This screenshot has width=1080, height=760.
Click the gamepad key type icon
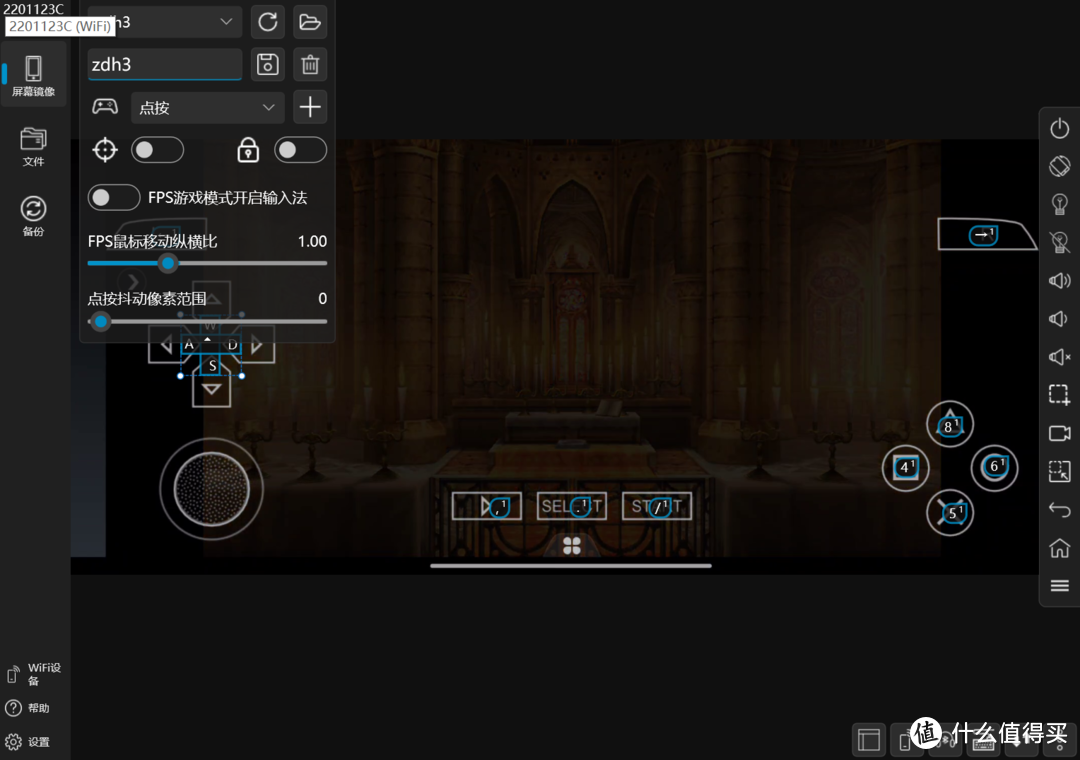[x=105, y=107]
